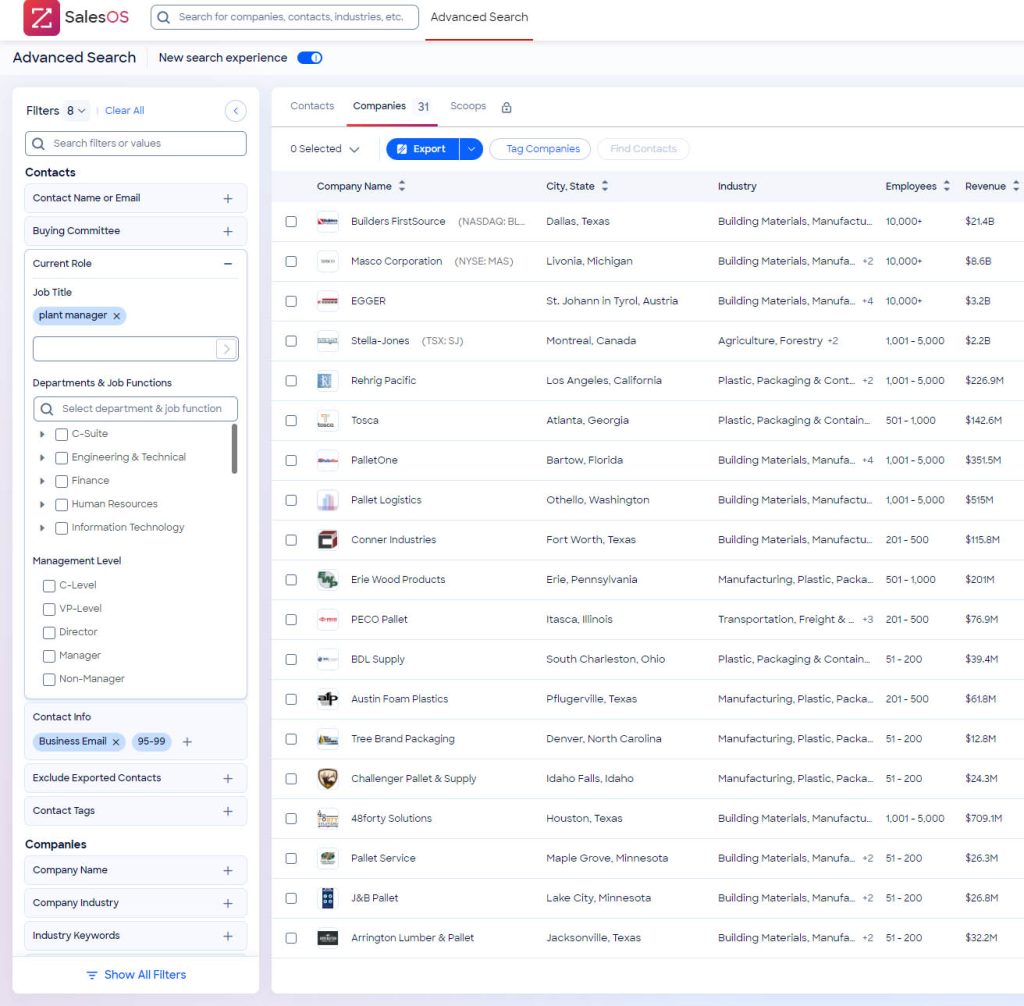Open the Advanced Search top tab

479,17
